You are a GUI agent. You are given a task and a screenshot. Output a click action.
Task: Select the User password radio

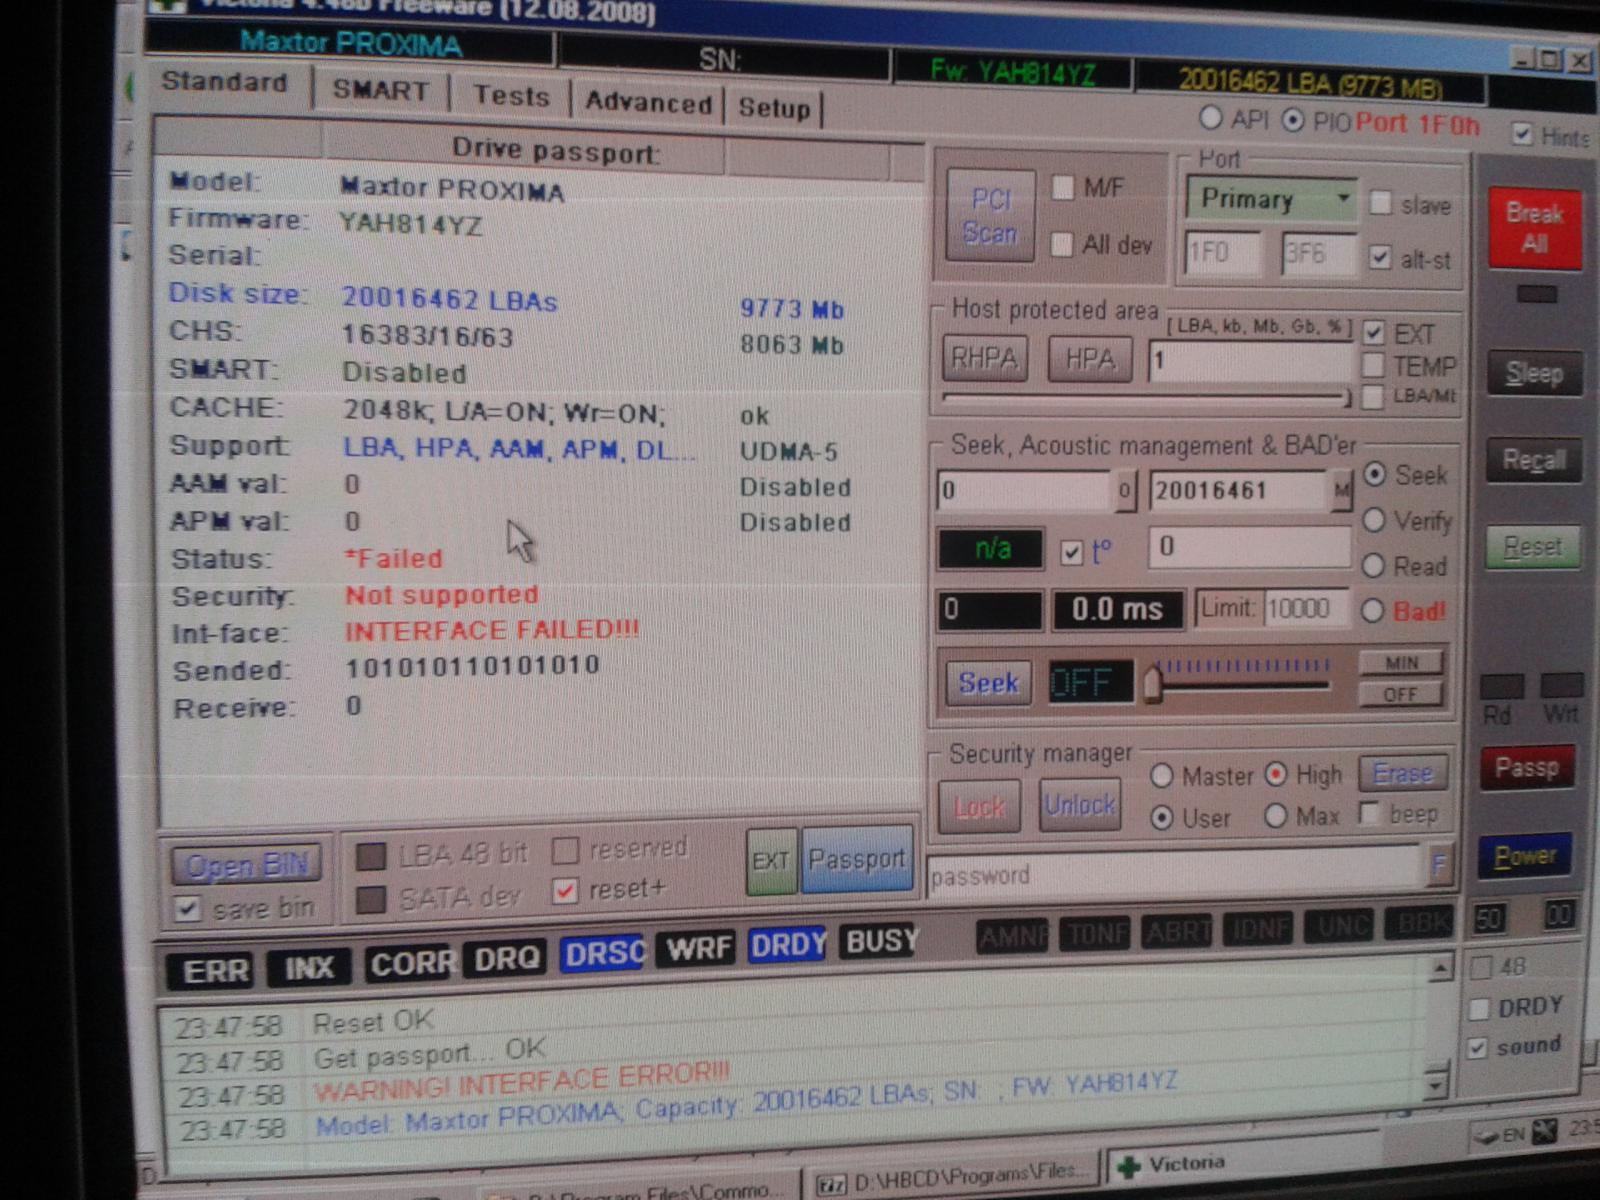(1161, 818)
